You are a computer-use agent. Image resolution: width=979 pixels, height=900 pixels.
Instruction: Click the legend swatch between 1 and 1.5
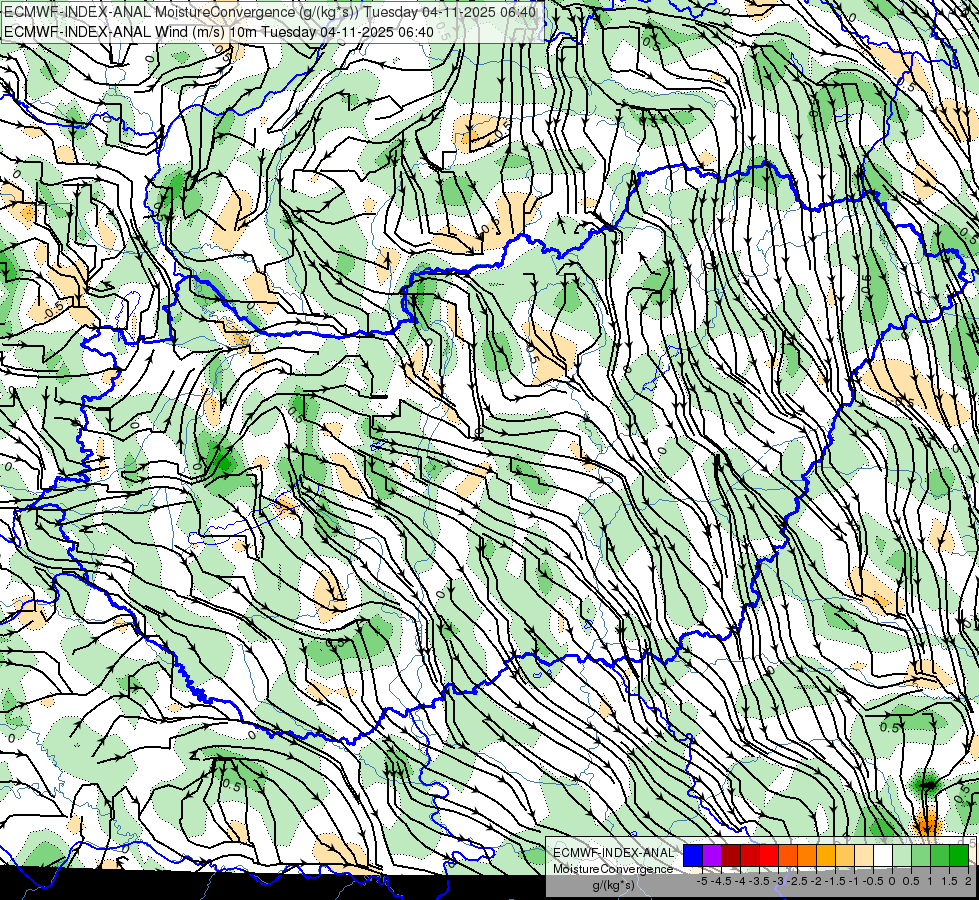940,855
